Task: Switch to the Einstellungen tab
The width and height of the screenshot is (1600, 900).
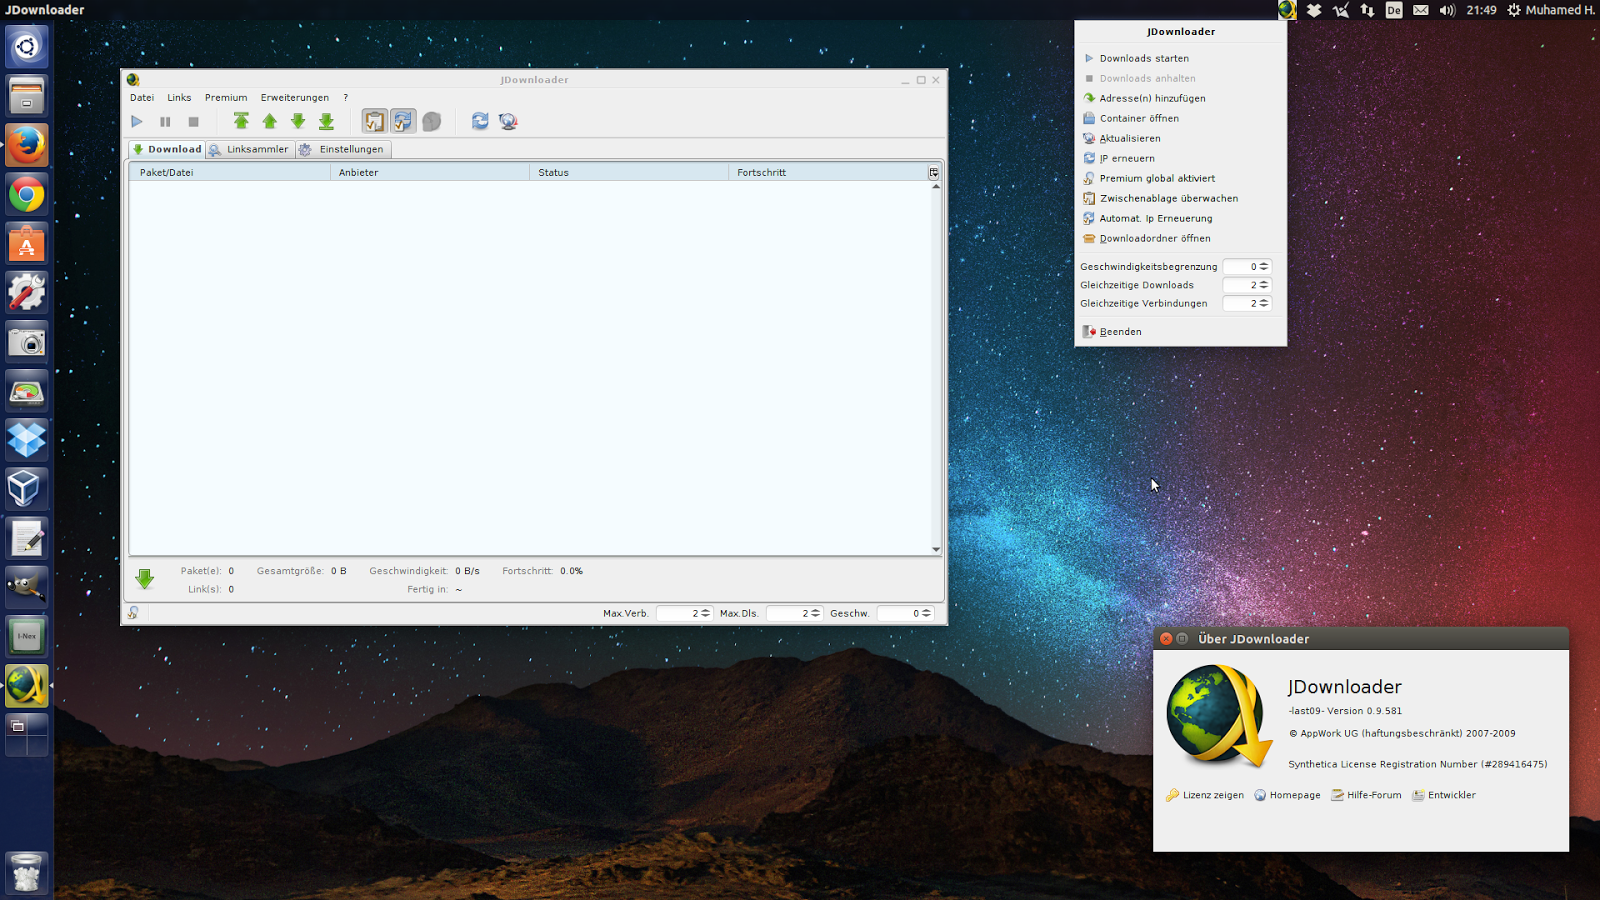Action: (342, 149)
